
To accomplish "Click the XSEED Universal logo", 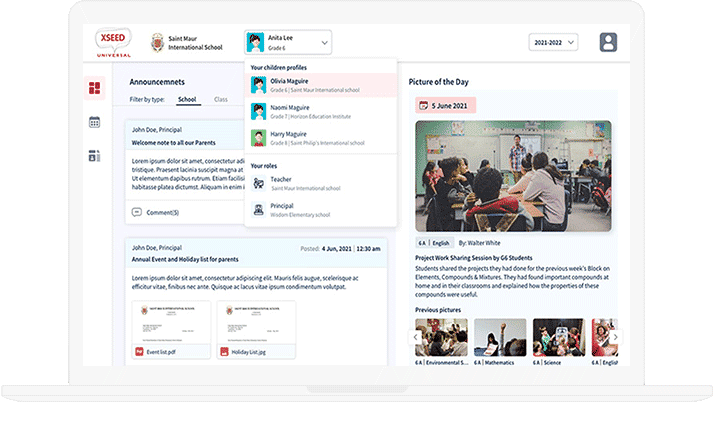I will point(113,42).
